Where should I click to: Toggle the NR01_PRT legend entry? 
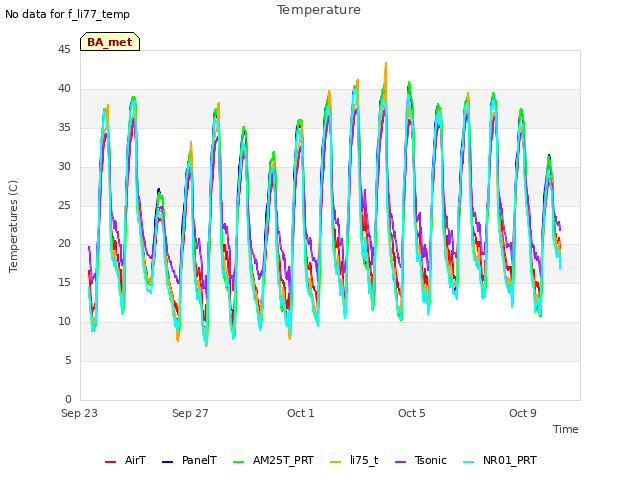pyautogui.click(x=500, y=460)
